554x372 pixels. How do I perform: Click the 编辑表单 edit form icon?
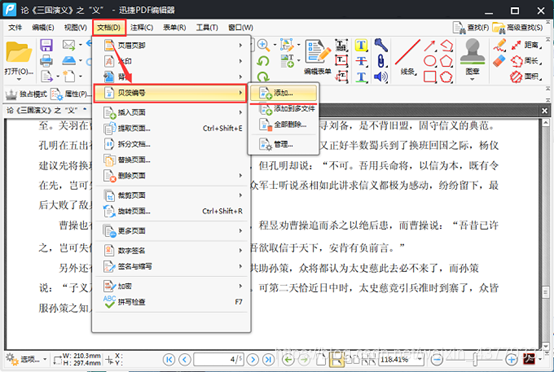tap(317, 57)
